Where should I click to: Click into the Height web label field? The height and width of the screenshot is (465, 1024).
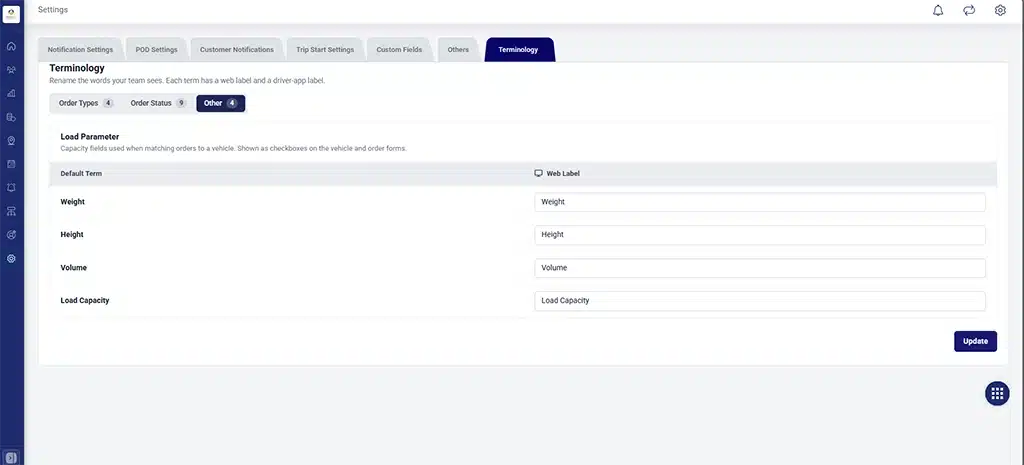pyautogui.click(x=760, y=235)
